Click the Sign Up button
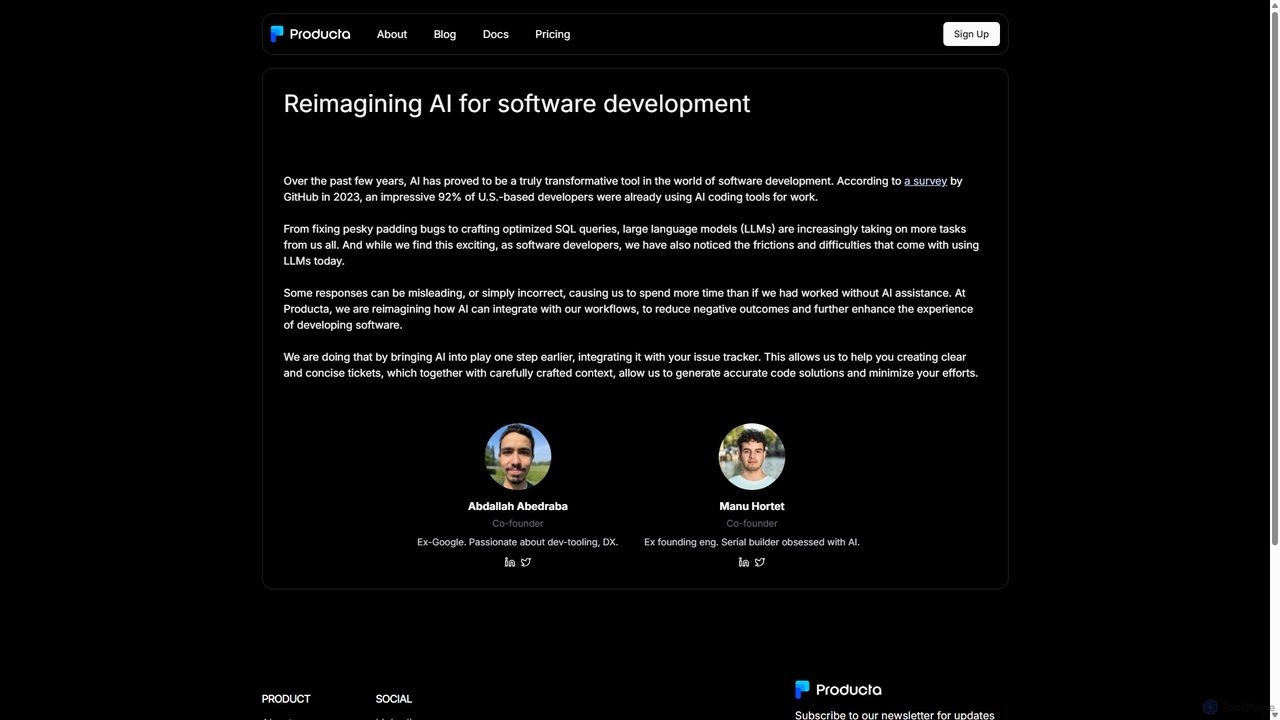 click(971, 34)
